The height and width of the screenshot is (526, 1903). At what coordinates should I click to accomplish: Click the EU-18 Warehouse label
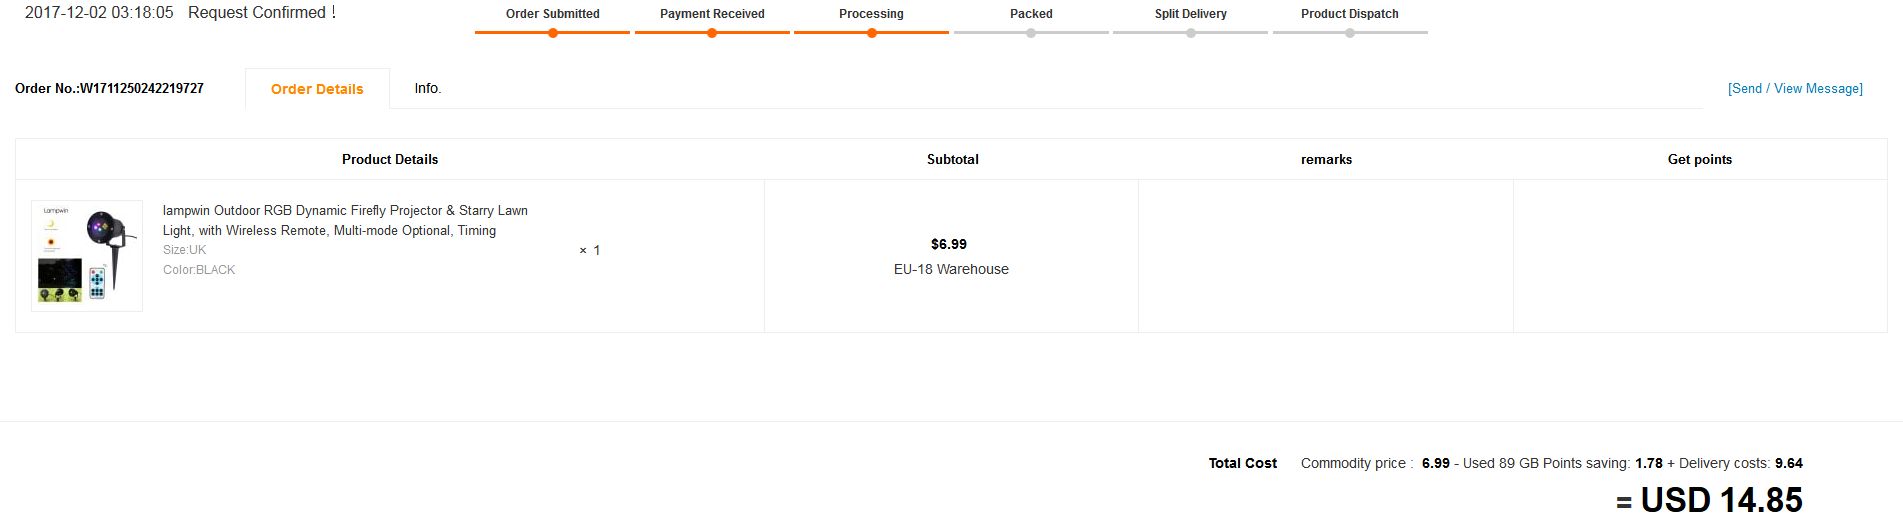coord(951,269)
